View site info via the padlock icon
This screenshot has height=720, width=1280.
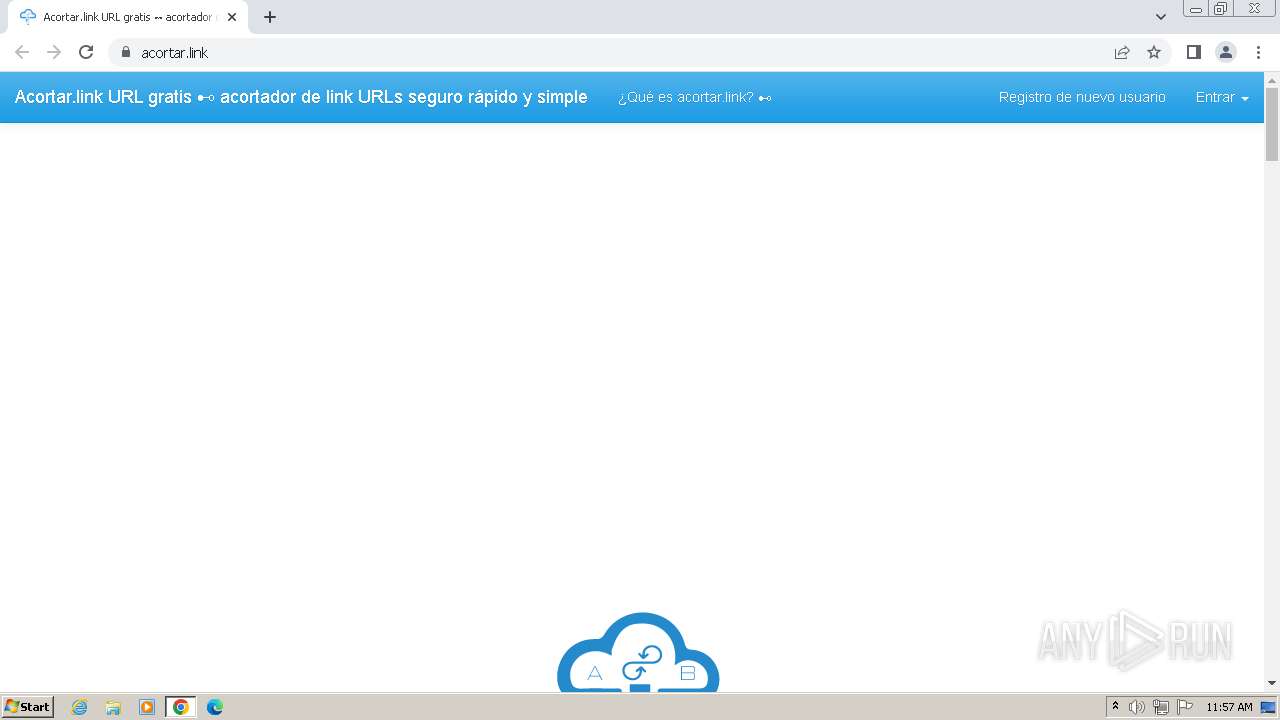[x=125, y=52]
